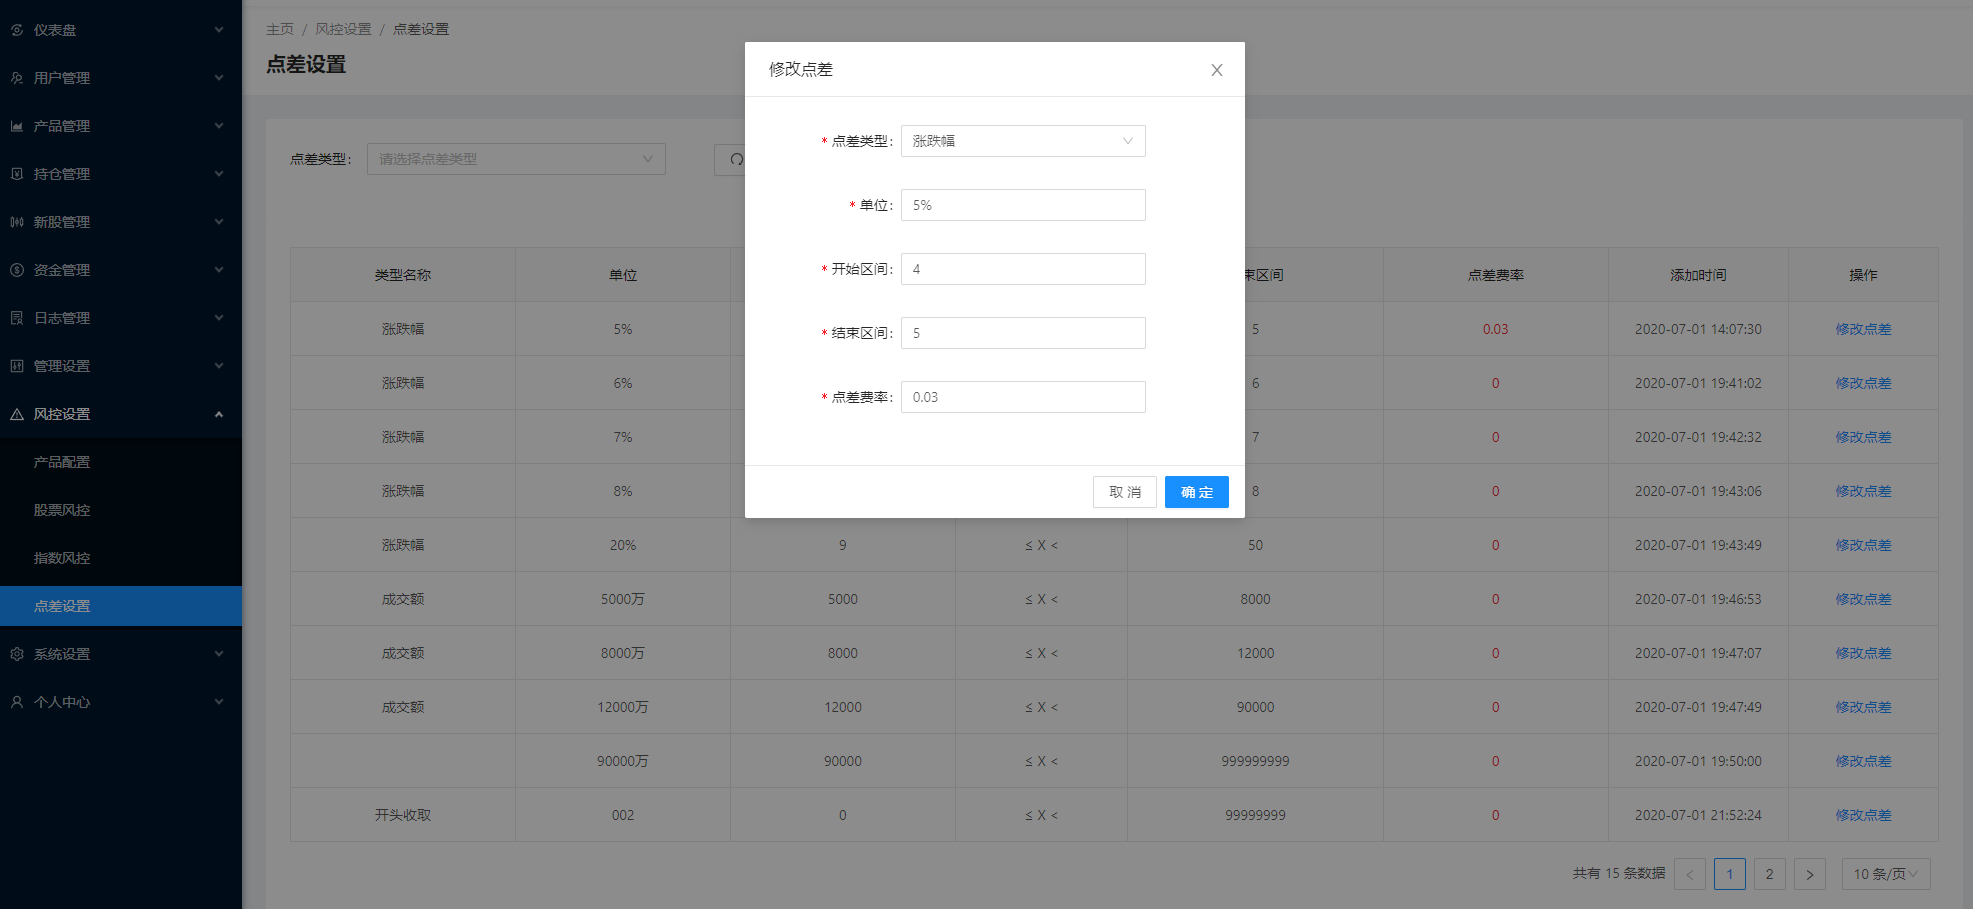Click the coin icon beside 资金管理
1973x909 pixels.
pos(17,270)
